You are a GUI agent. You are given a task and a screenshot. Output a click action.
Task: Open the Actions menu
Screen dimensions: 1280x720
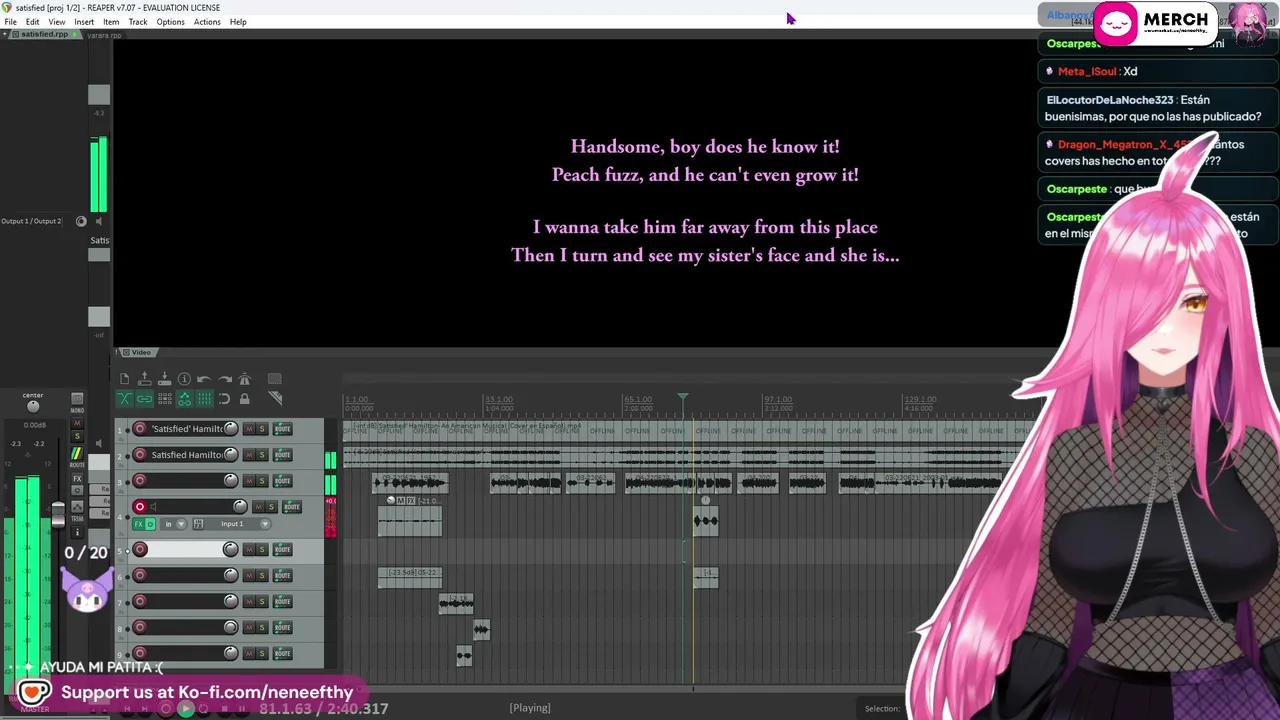pos(207,22)
